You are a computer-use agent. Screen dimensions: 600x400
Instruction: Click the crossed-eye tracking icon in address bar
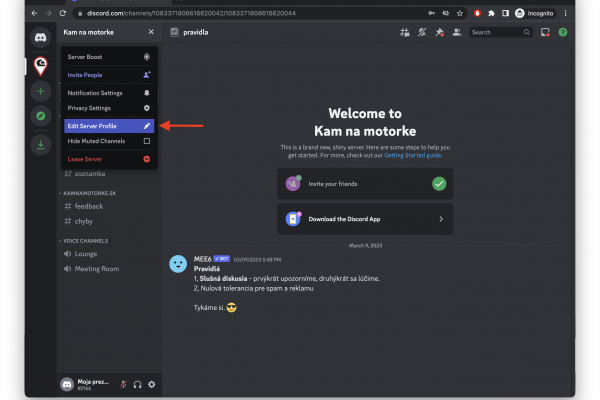coord(446,13)
